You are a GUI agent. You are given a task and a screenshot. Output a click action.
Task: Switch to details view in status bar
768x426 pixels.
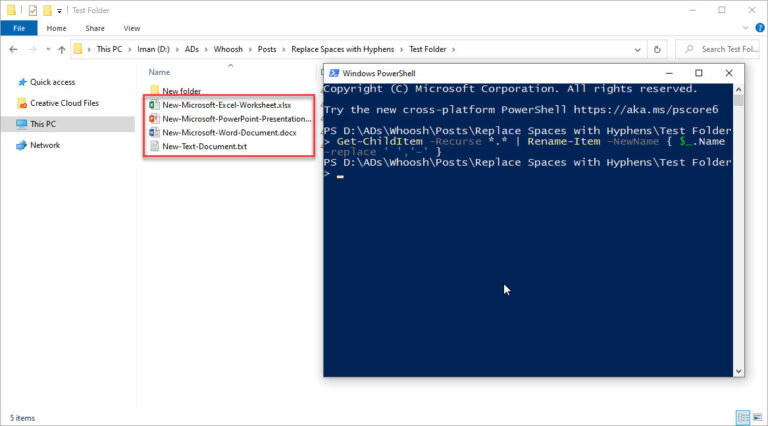[742, 417]
